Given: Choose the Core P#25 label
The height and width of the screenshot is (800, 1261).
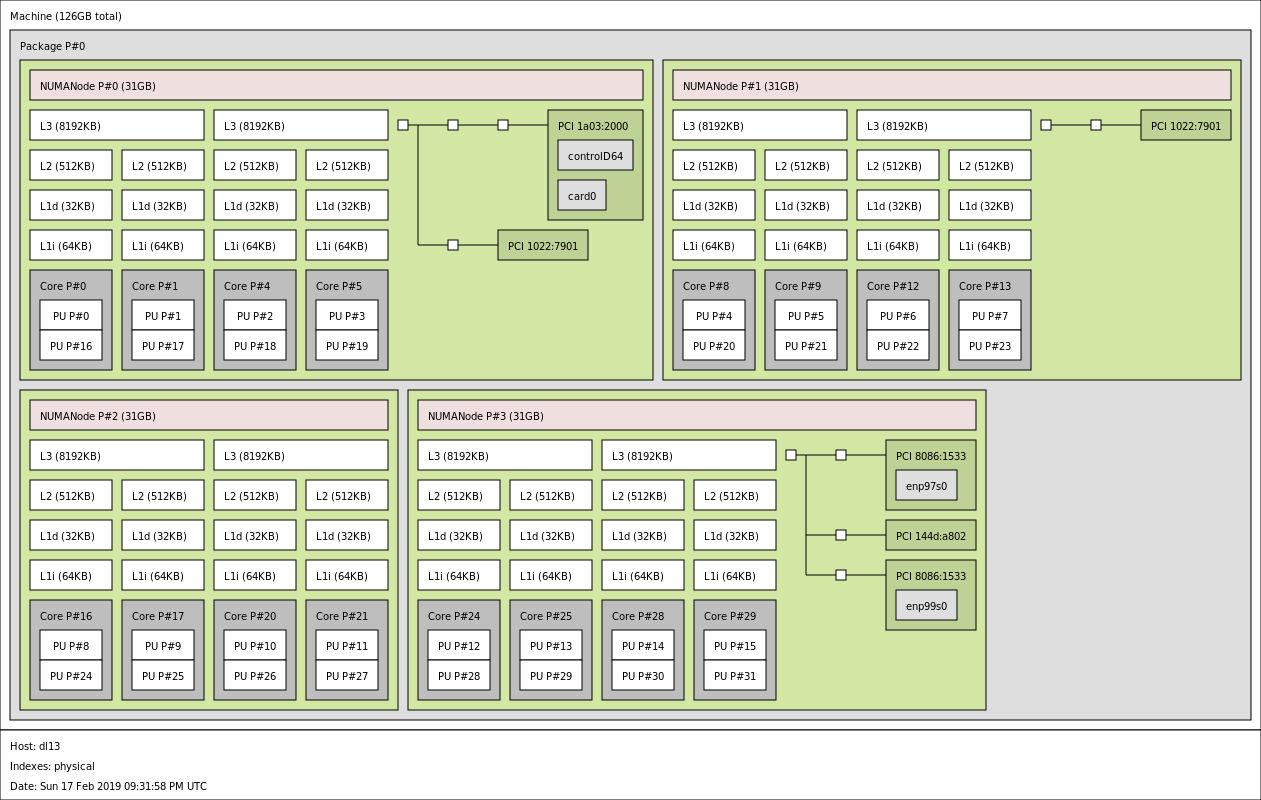Looking at the screenshot, I should point(546,617).
